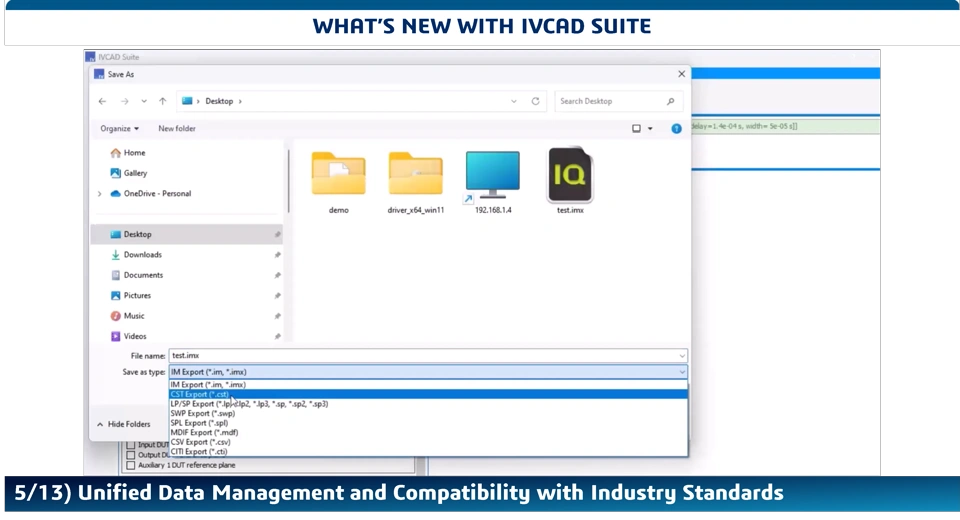Collapse the Save as type combo box
Image resolution: width=960 pixels, height=520 pixels.
pyautogui.click(x=681, y=372)
